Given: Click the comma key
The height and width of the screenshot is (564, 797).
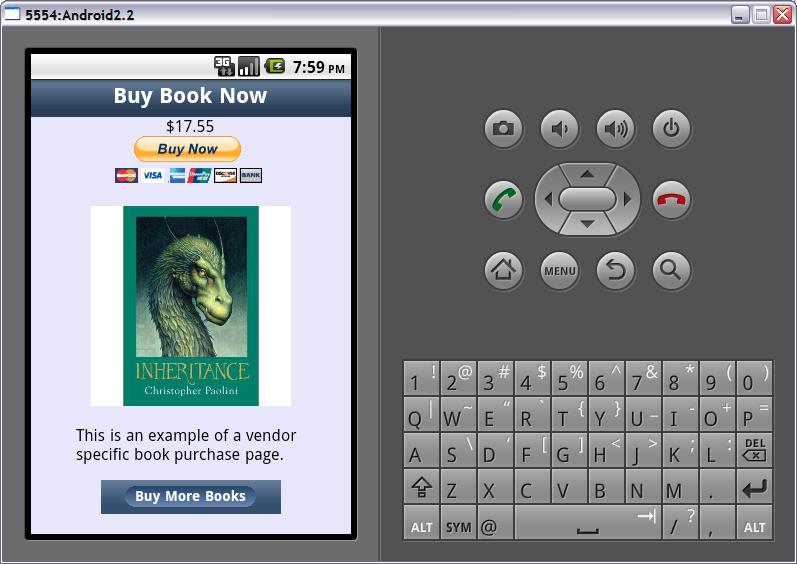Looking at the screenshot, I should tap(717, 522).
